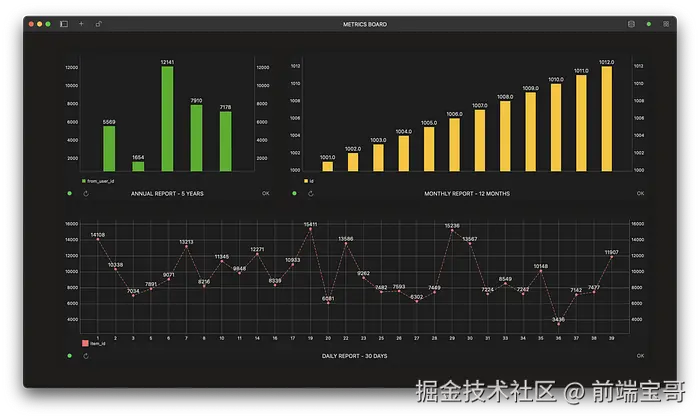This screenshot has height=419, width=700.
Task: Click Annual Report green status dot
Action: pyautogui.click(x=69, y=194)
